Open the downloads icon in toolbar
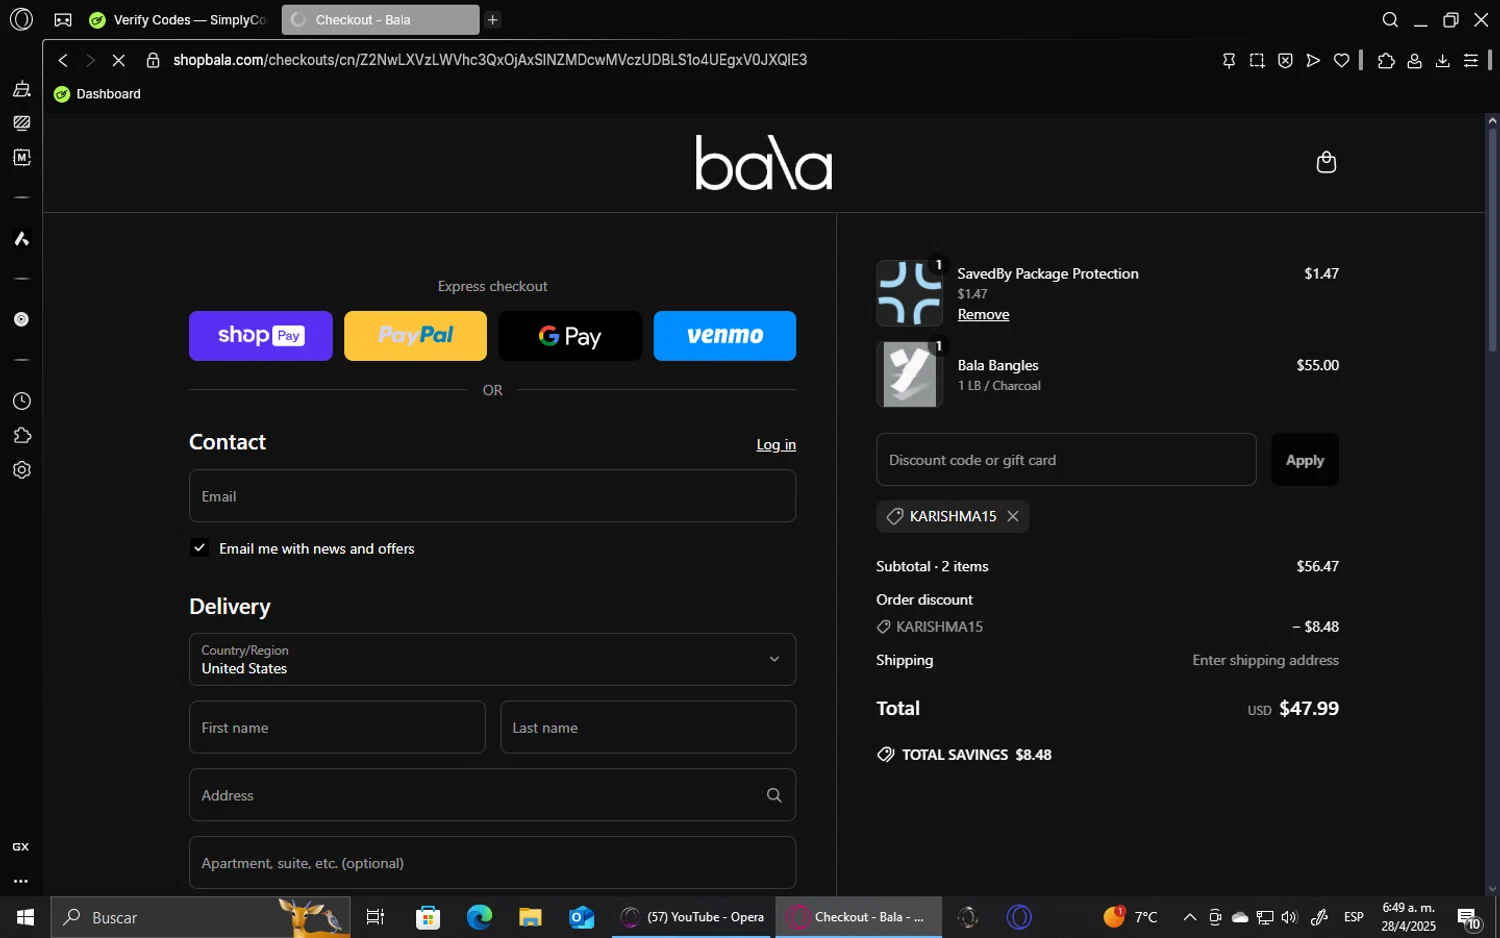The height and width of the screenshot is (938, 1500). click(x=1442, y=61)
